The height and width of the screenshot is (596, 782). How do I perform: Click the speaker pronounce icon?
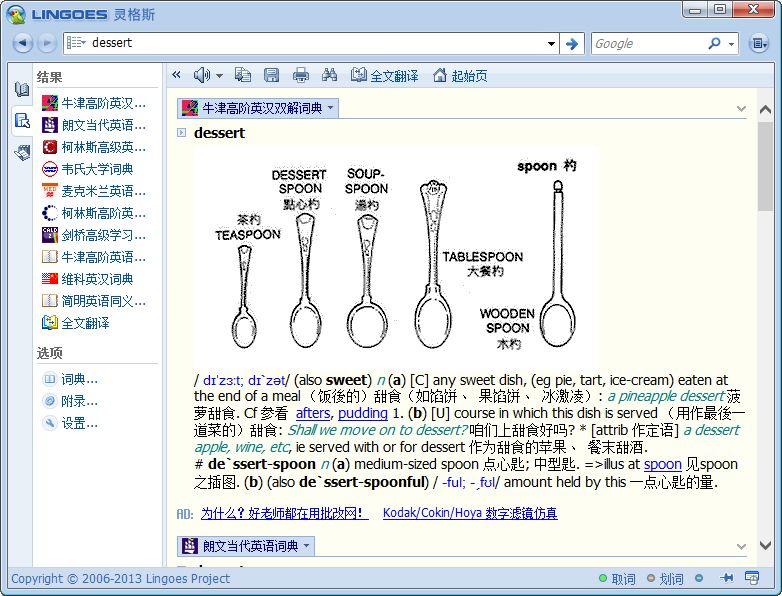(201, 75)
